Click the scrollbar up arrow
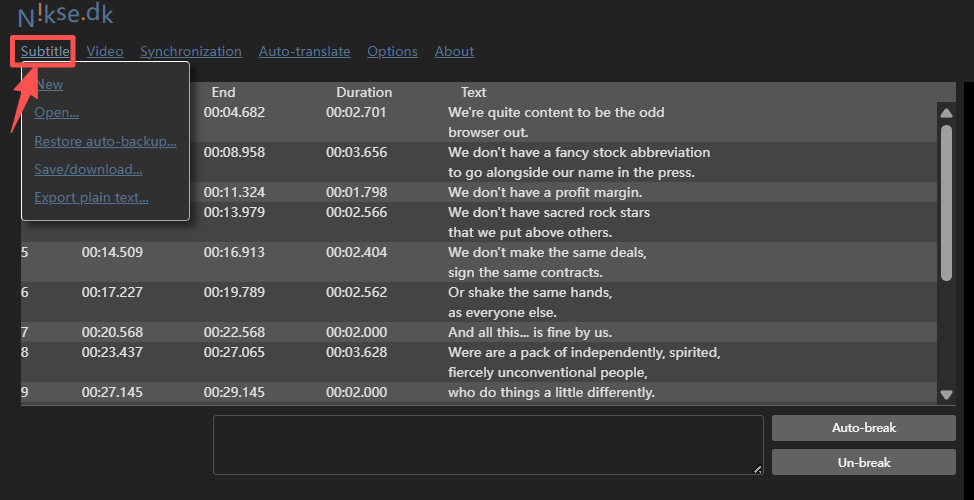 click(x=946, y=113)
